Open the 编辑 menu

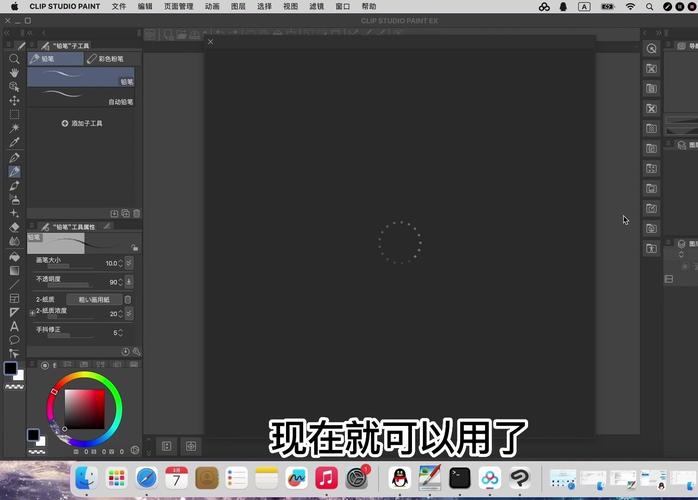tap(145, 6)
